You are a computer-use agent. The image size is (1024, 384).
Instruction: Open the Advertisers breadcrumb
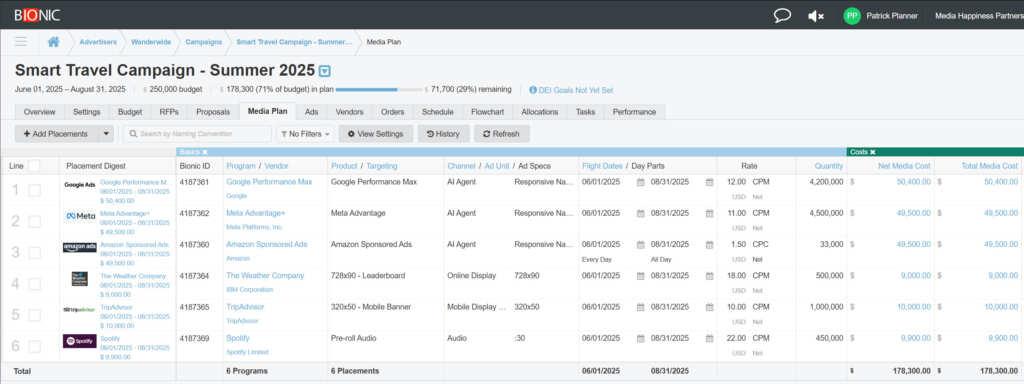[x=98, y=42]
